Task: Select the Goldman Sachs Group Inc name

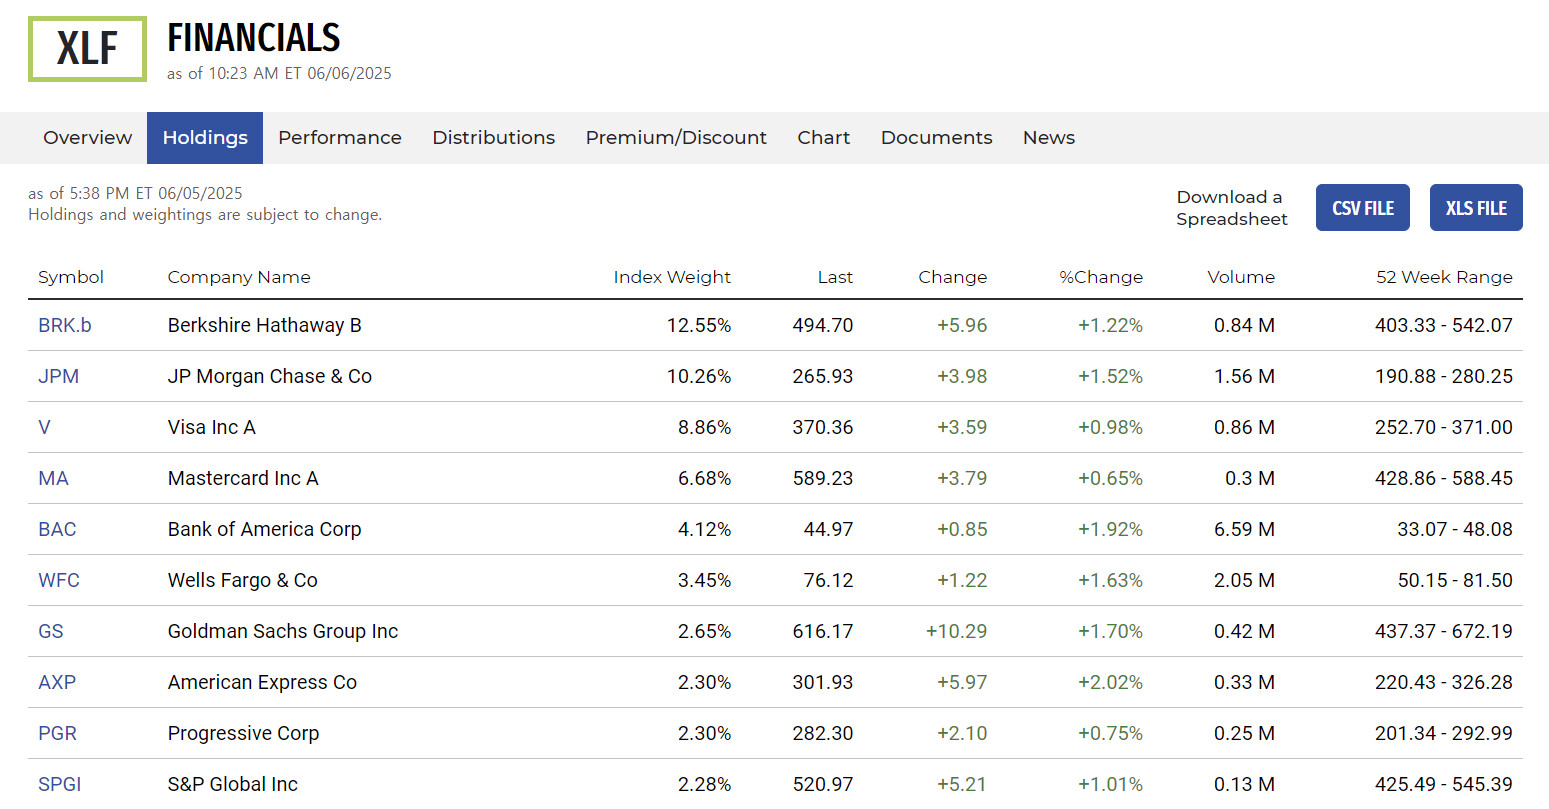Action: point(283,632)
